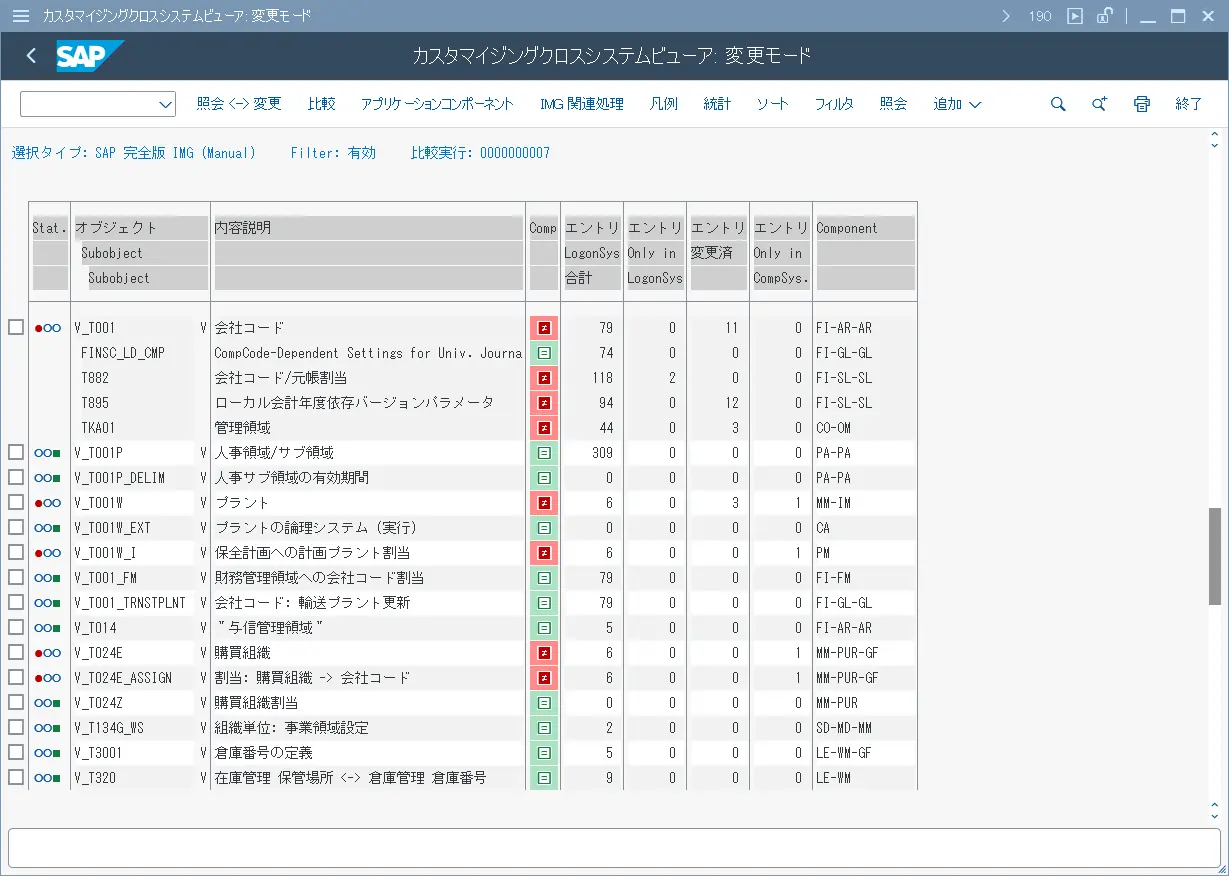Click the 照会 button next to フィルタ

point(893,104)
